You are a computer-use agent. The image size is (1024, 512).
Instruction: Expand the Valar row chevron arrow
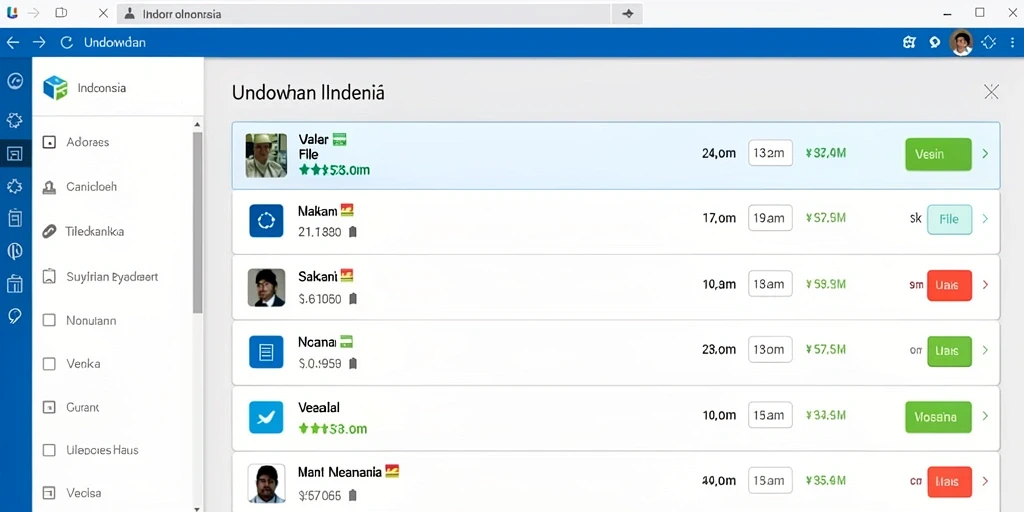985,154
